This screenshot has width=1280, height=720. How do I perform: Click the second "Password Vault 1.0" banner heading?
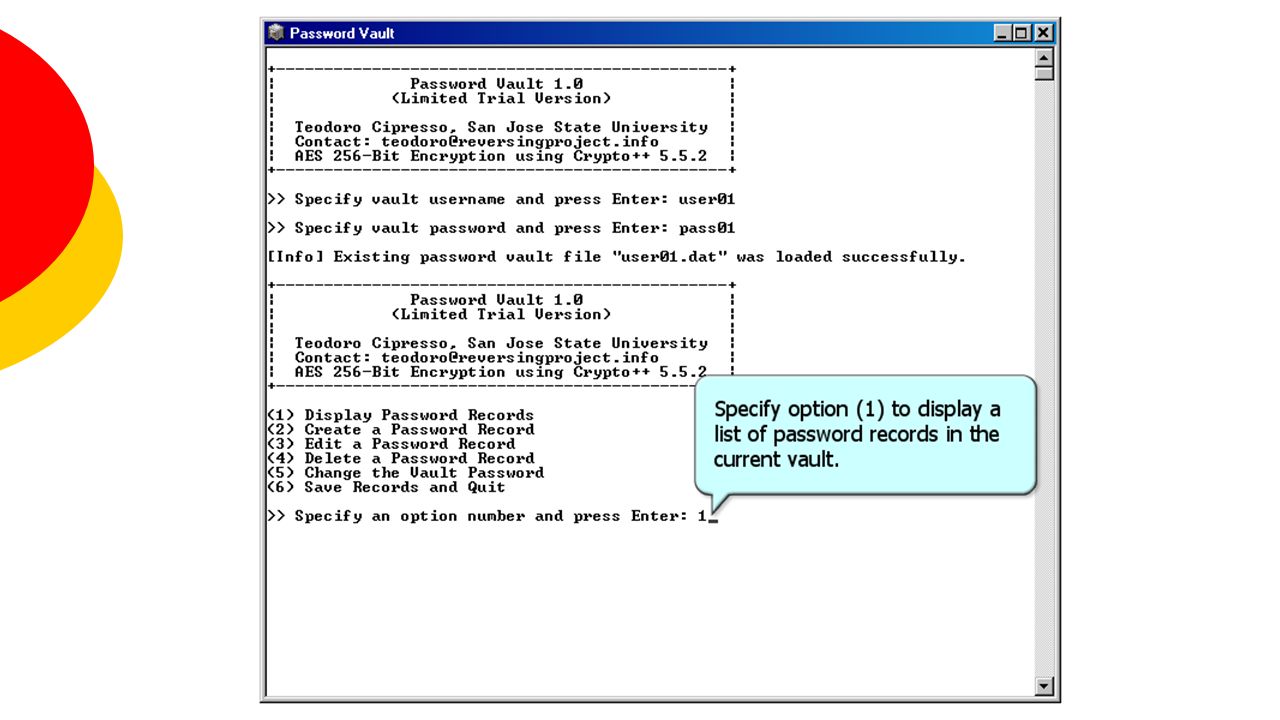(497, 300)
